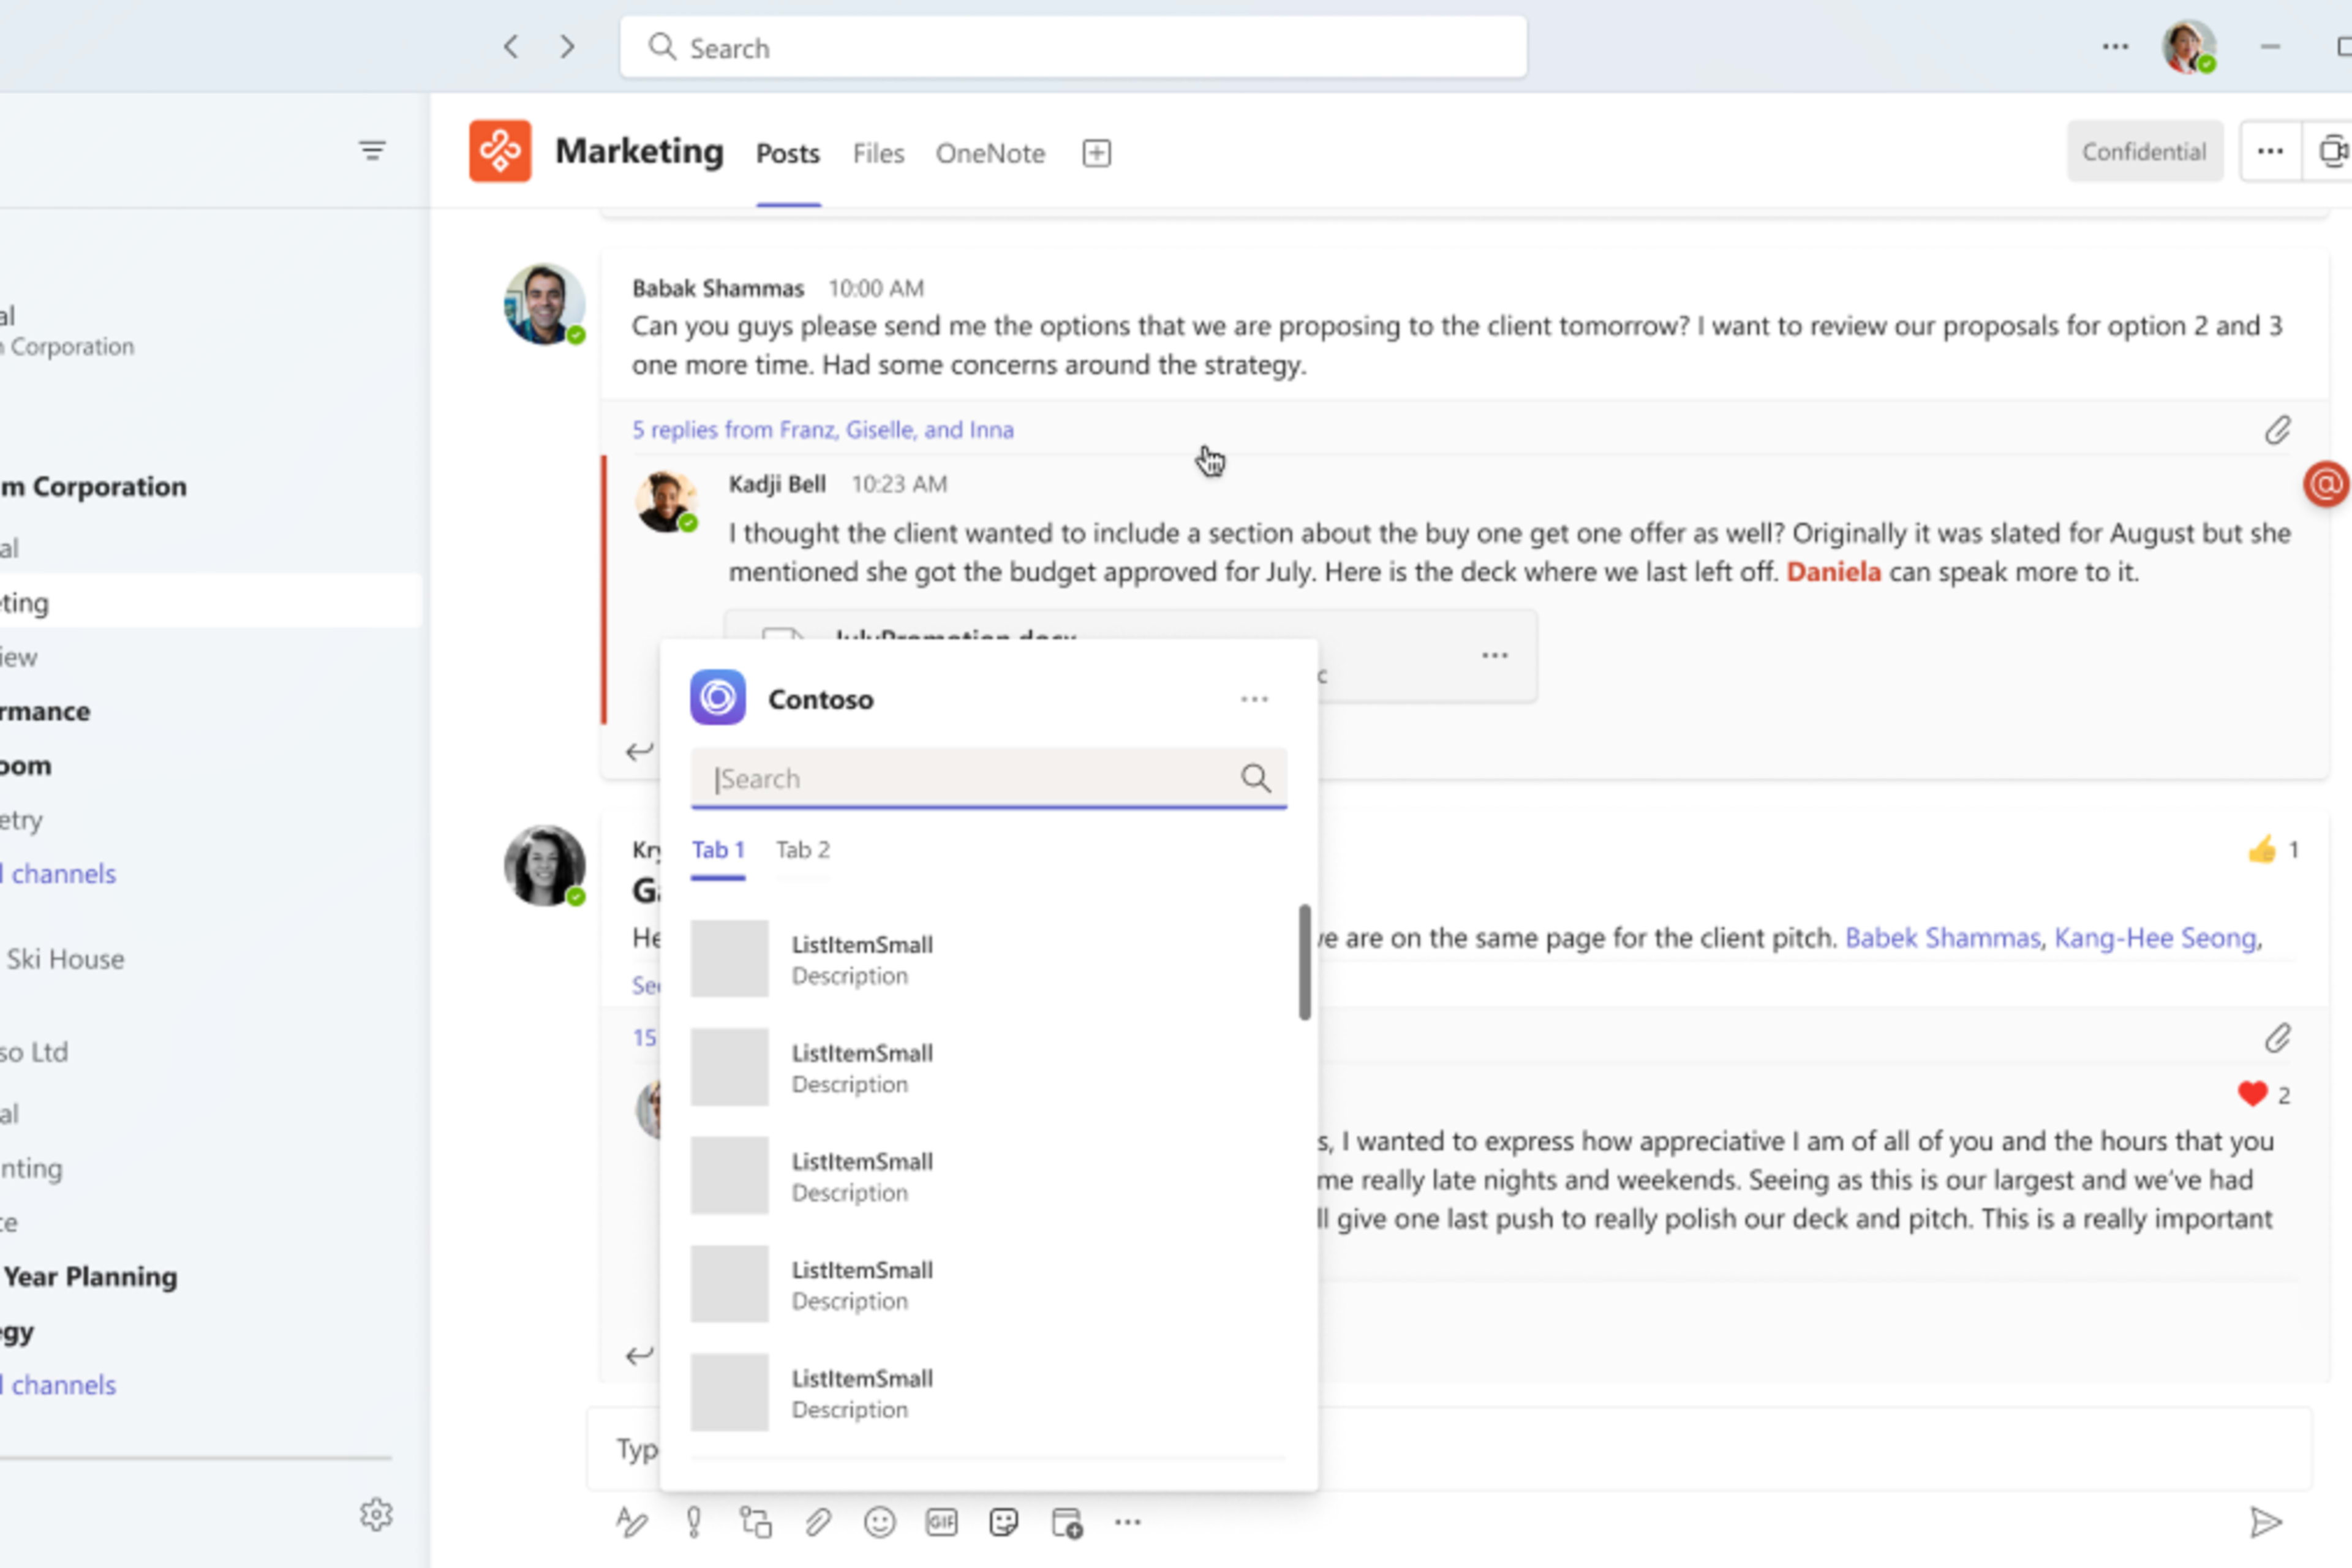This screenshot has width=2352, height=1568.
Task: Add a new tab with plus icon
Action: click(1097, 153)
